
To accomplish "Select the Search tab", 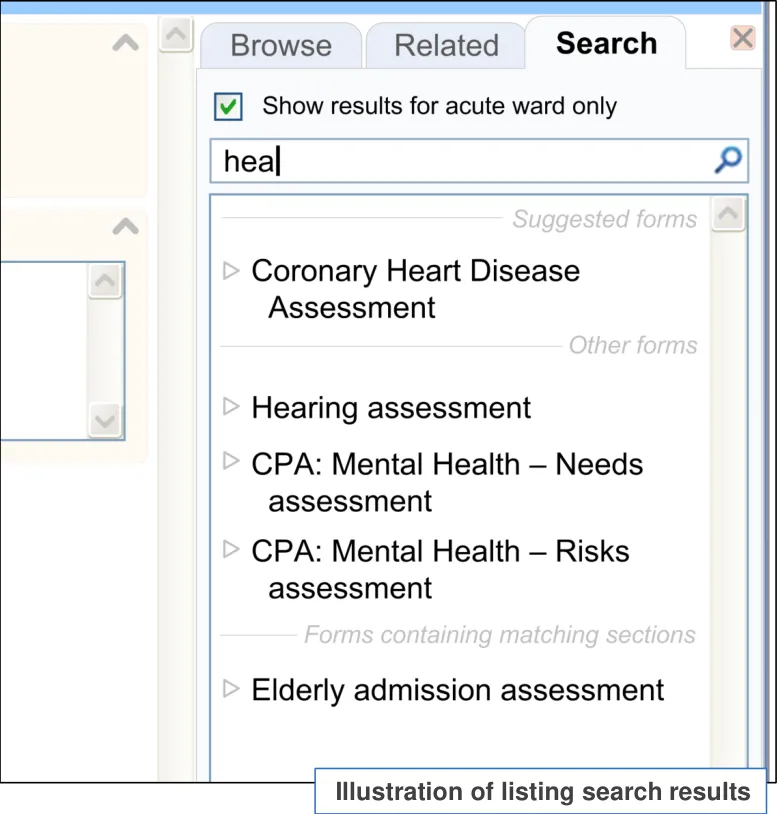I will pyautogui.click(x=606, y=43).
